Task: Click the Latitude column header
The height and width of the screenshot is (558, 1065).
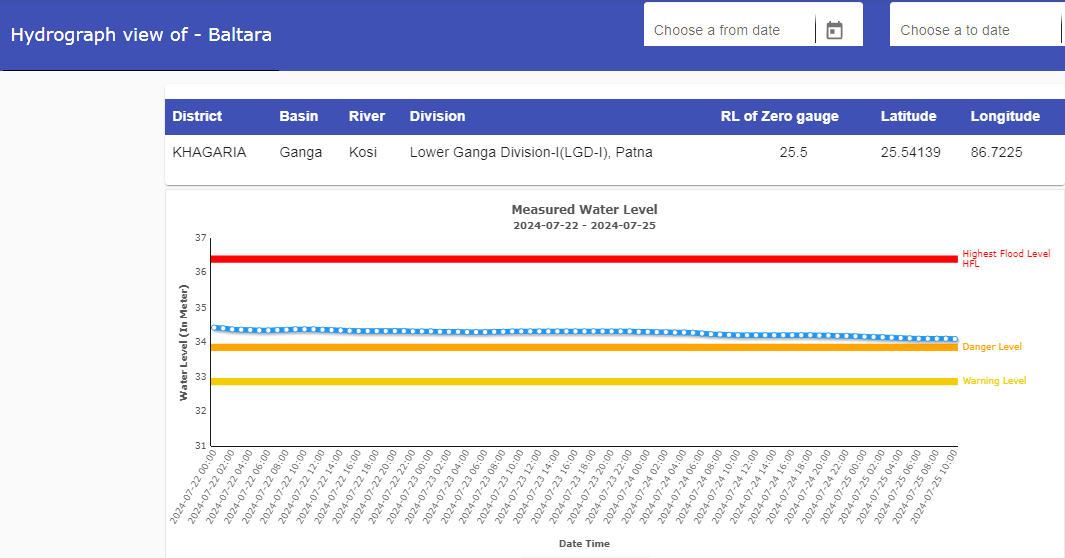Action: click(909, 116)
